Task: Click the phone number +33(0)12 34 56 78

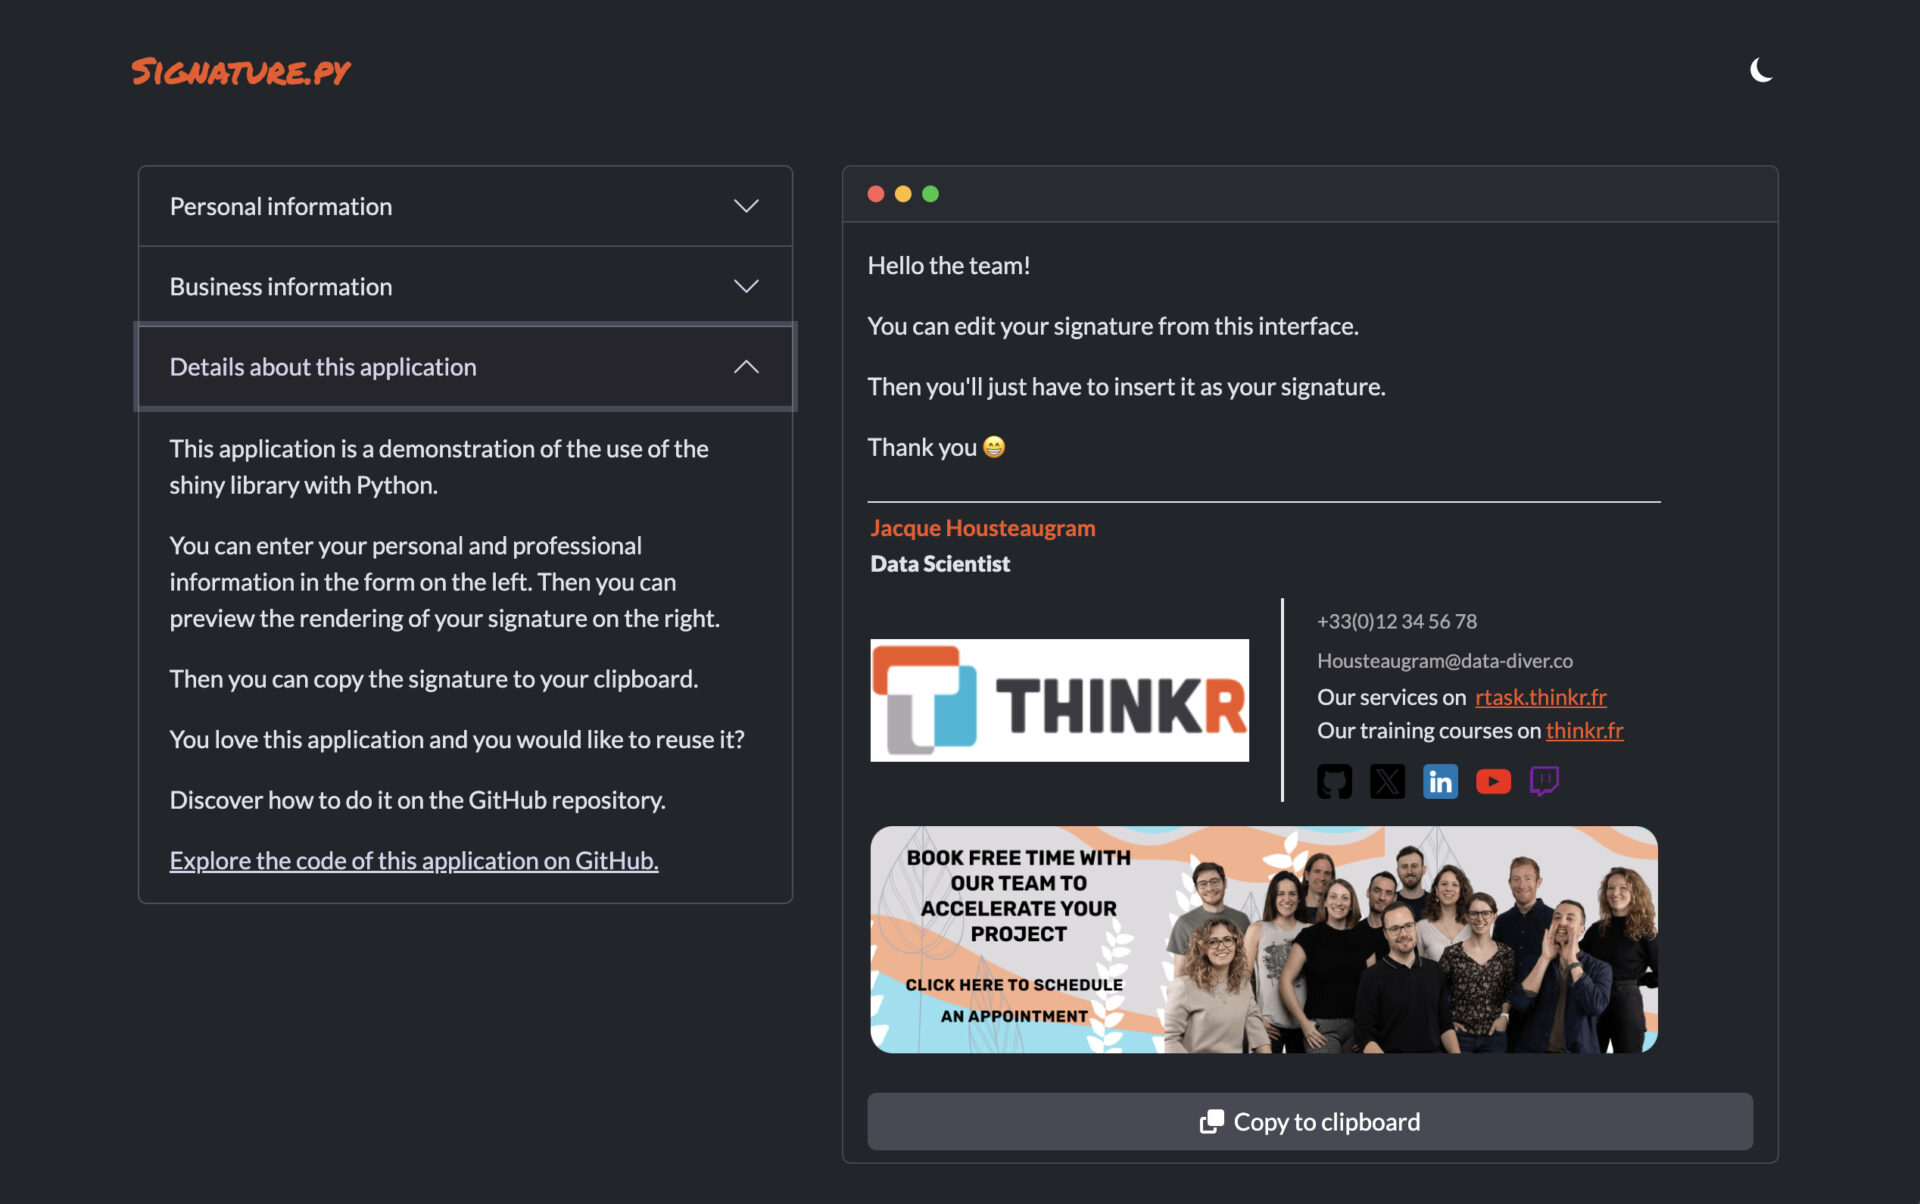Action: click(x=1397, y=621)
